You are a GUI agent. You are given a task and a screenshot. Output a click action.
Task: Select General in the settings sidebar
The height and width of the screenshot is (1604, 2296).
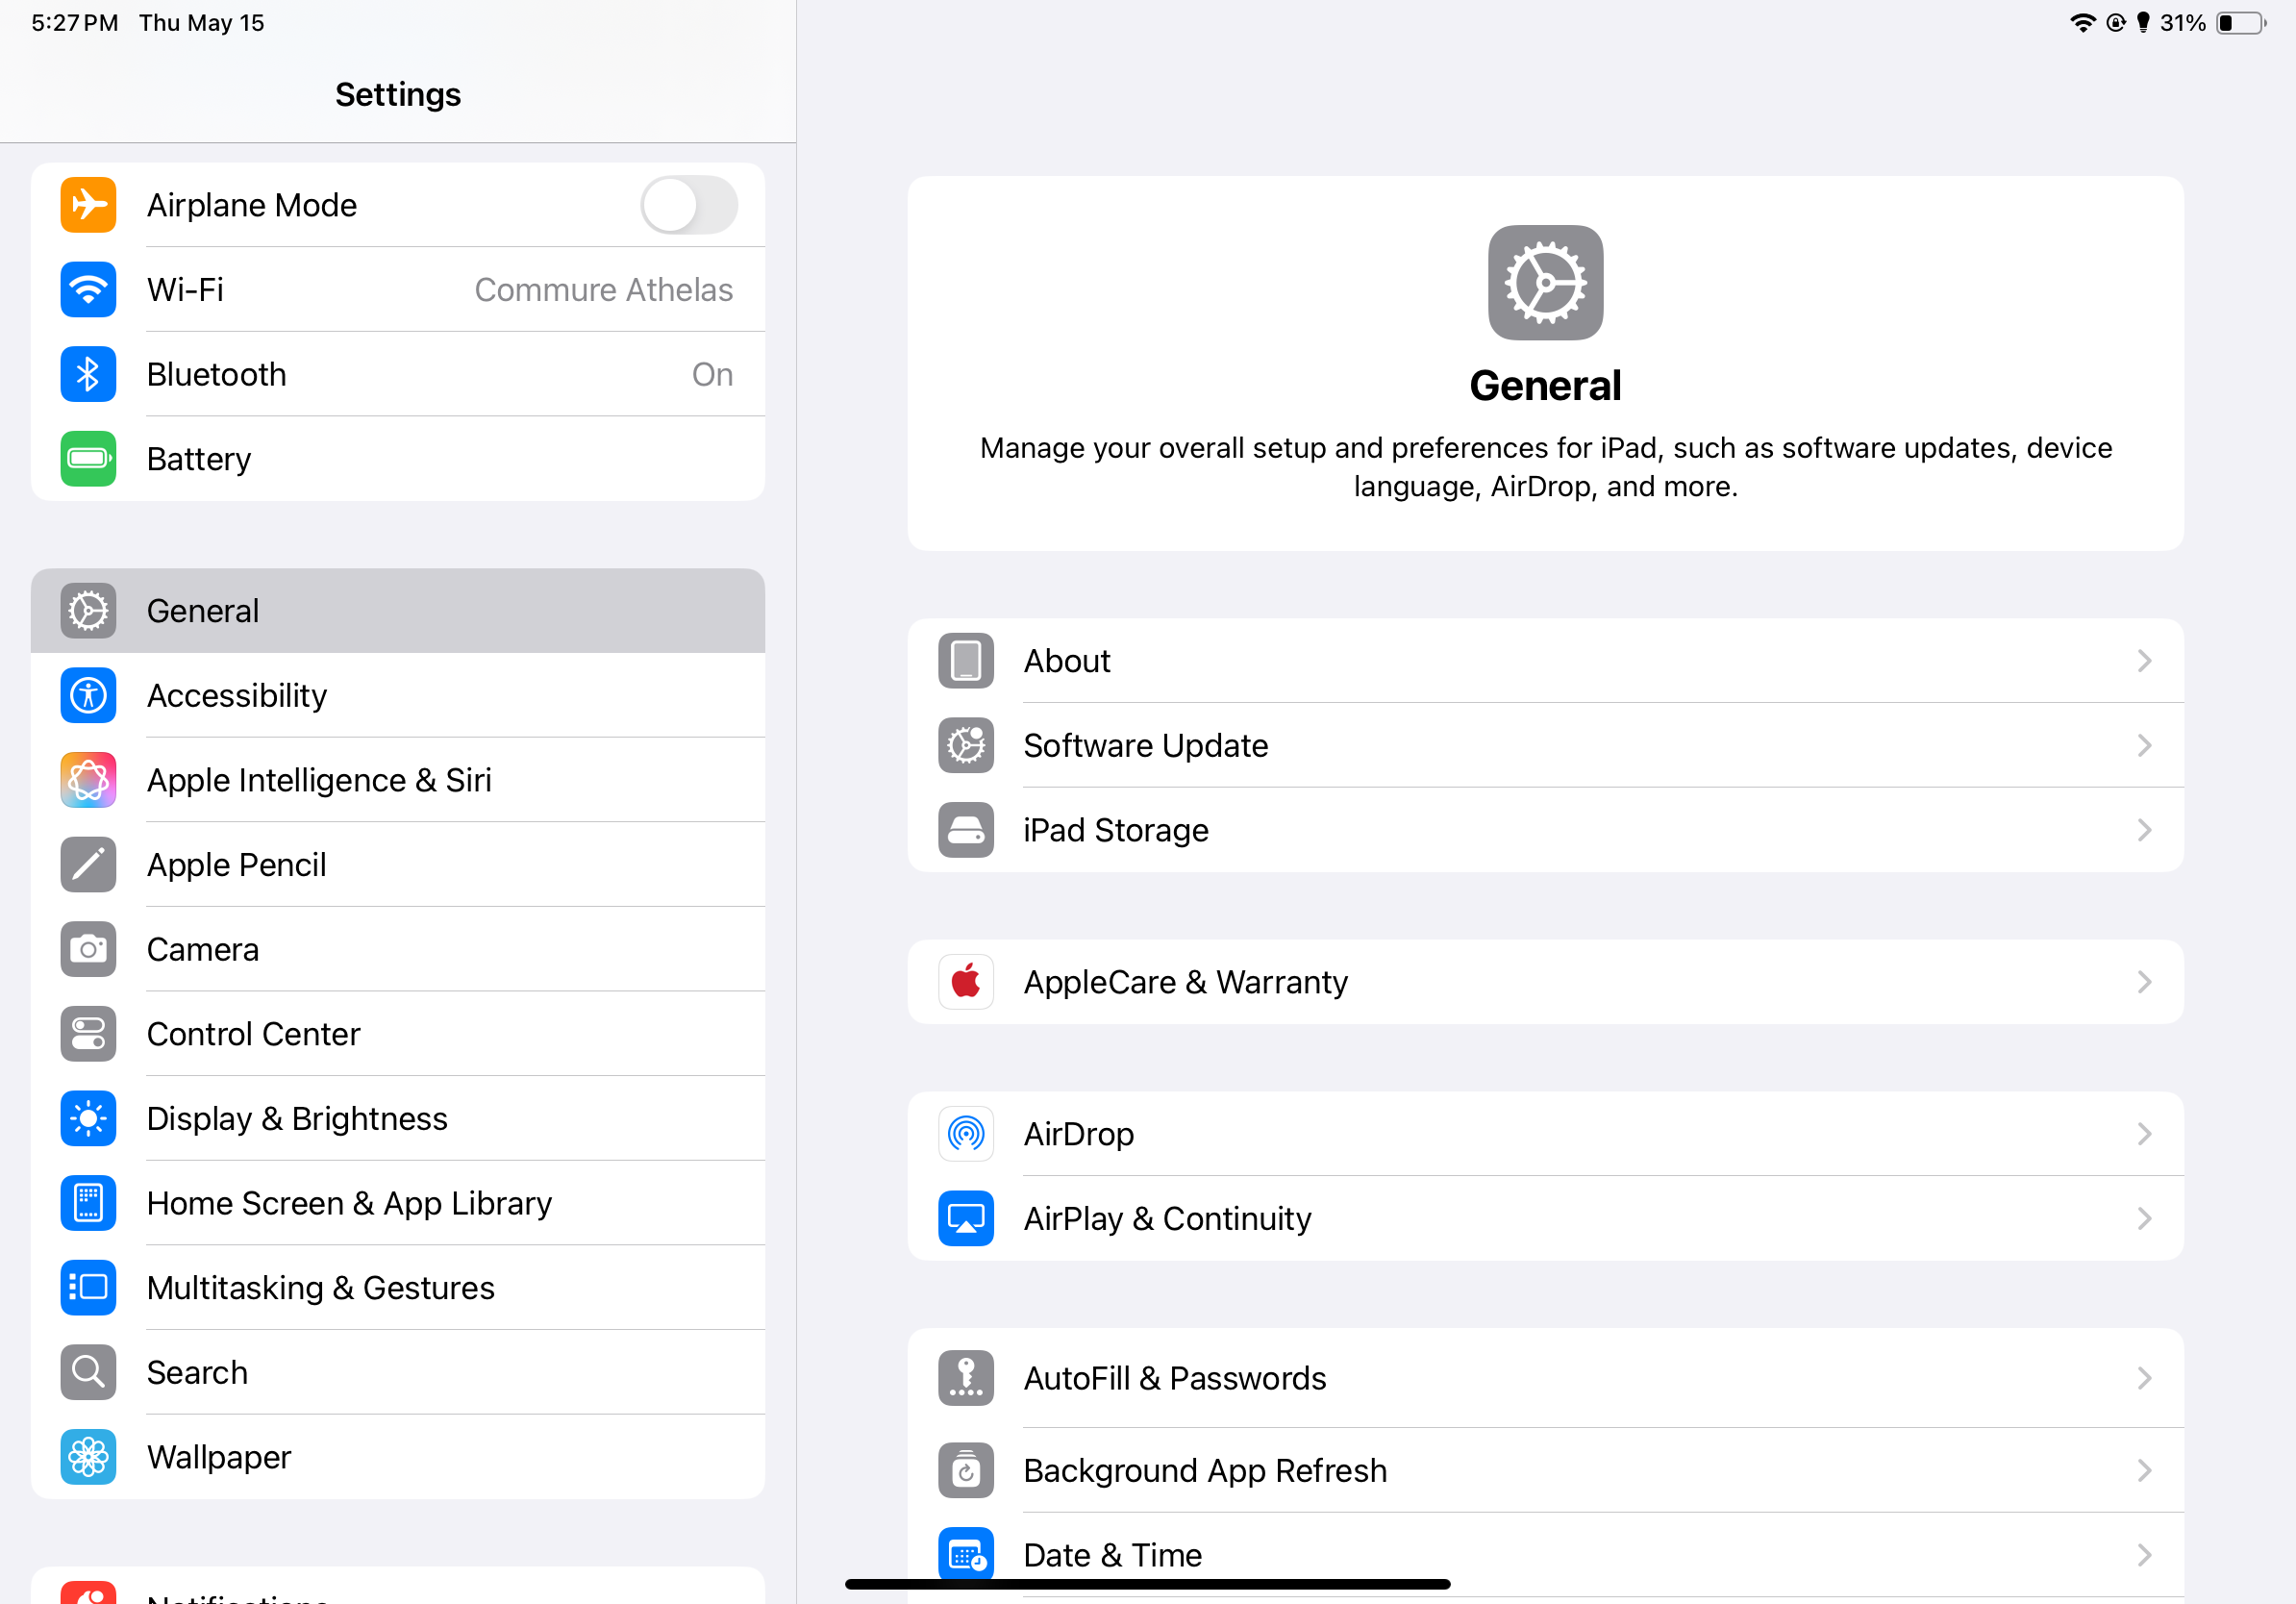(398, 611)
